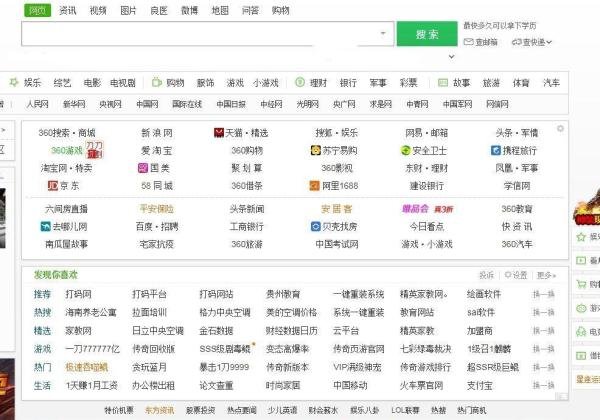Click the 火车票官网 suggestion
This screenshot has height=420, width=600.
tap(421, 385)
